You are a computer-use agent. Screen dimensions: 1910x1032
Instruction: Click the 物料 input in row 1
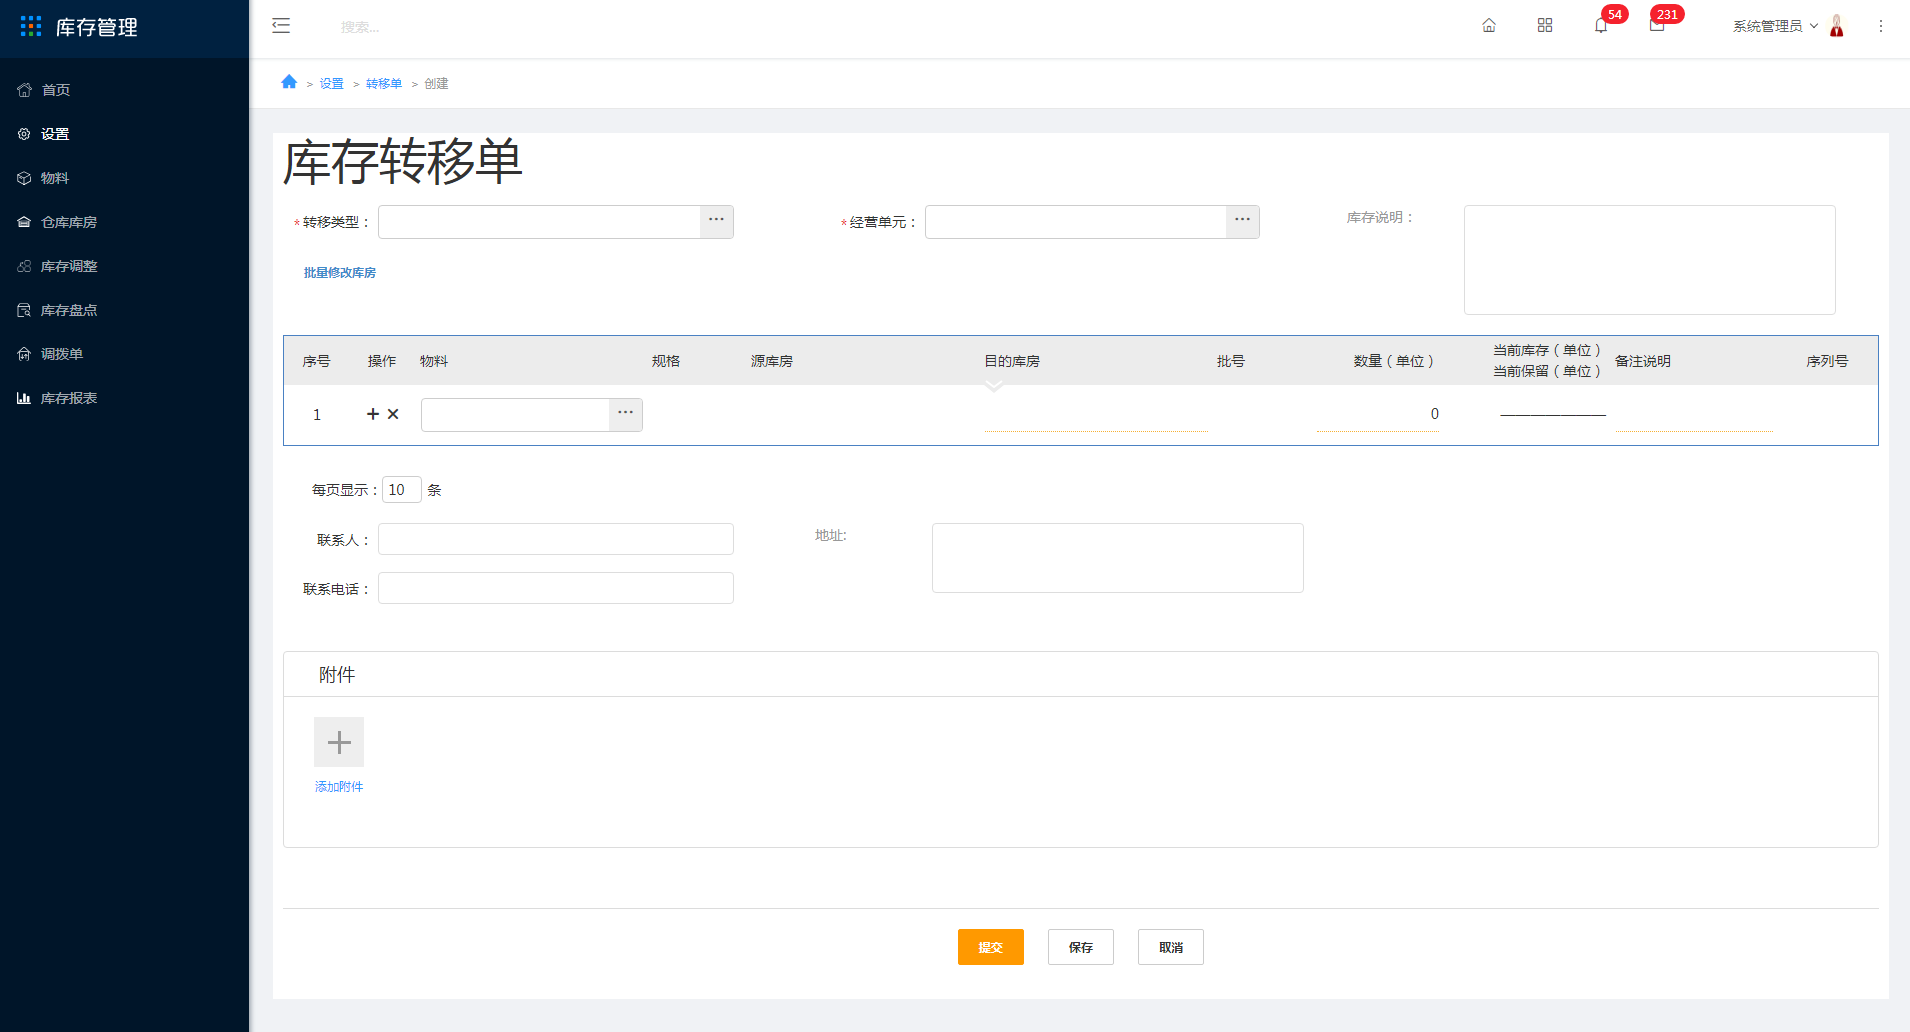coord(515,414)
